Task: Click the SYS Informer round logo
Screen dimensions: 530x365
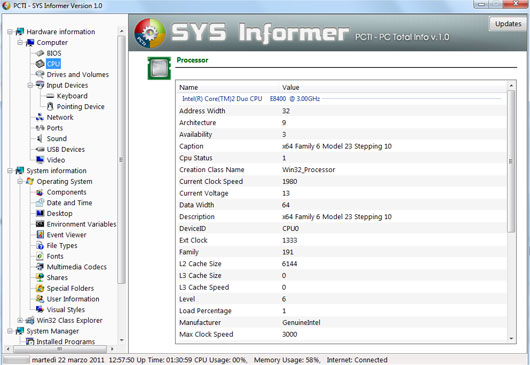Action: coord(150,33)
